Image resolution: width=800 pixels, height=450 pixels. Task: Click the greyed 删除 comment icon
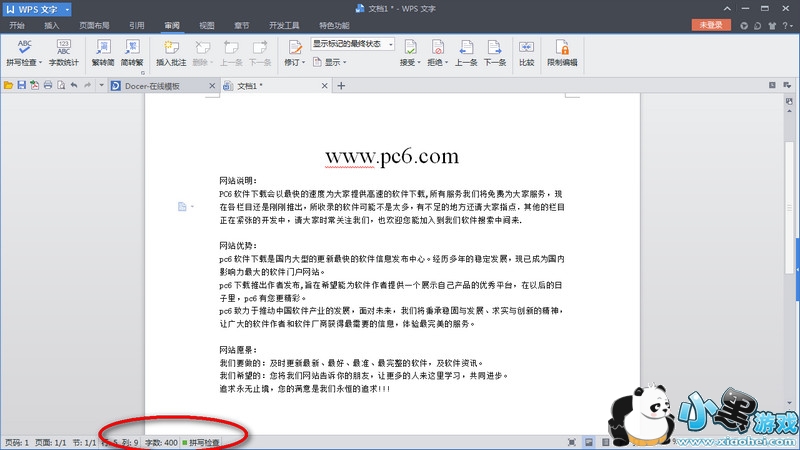(x=203, y=47)
